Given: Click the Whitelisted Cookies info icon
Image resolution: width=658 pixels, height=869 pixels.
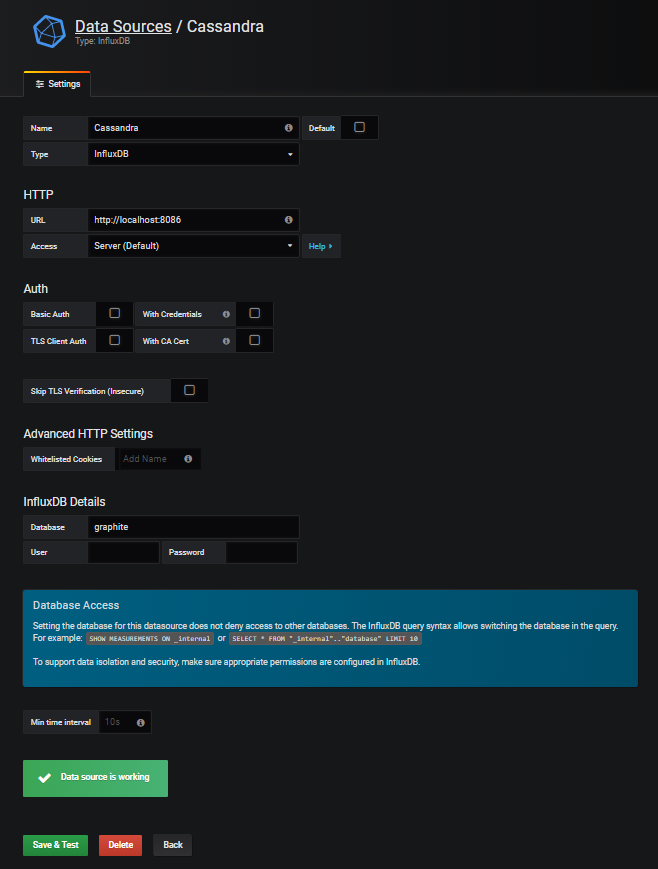Looking at the screenshot, I should (188, 459).
